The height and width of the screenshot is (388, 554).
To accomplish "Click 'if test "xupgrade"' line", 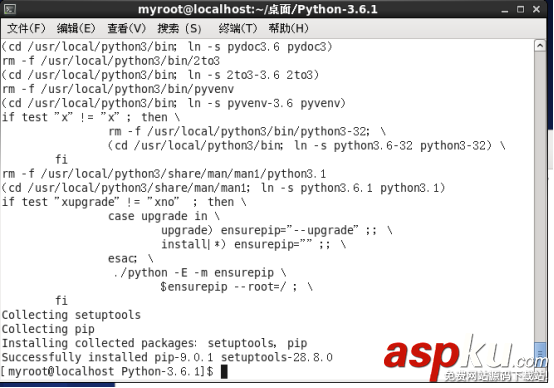I will pyautogui.click(x=124, y=202).
